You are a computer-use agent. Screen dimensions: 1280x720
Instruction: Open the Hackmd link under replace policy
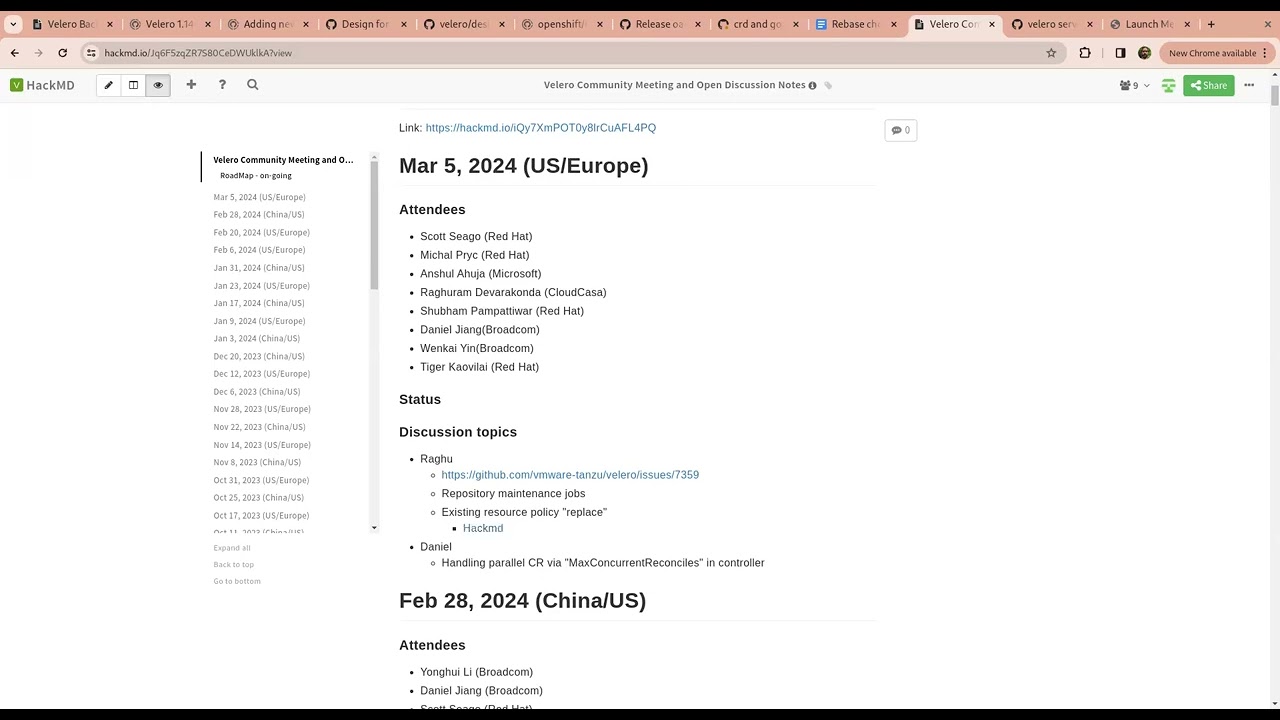[x=483, y=528]
